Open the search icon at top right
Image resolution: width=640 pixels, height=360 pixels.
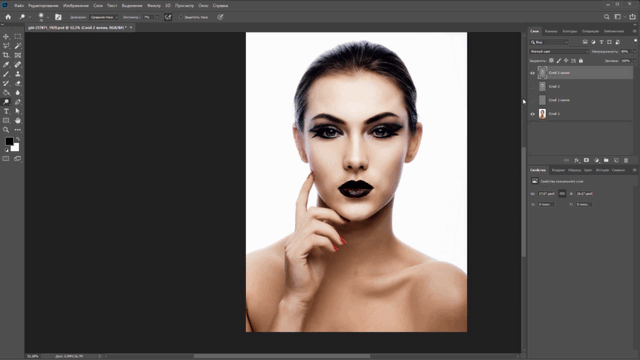[607, 17]
